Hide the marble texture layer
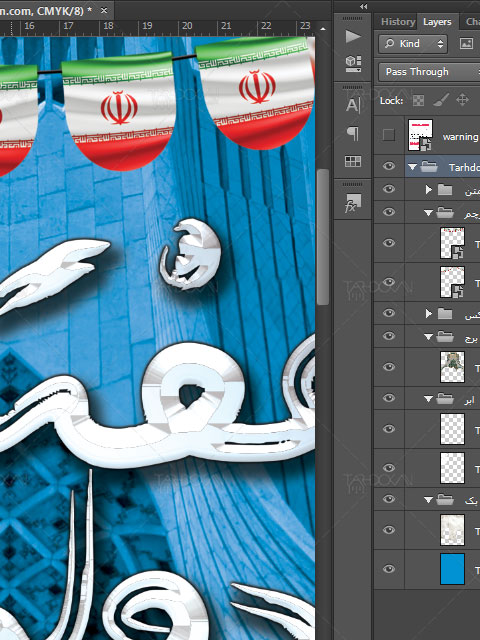 389,530
